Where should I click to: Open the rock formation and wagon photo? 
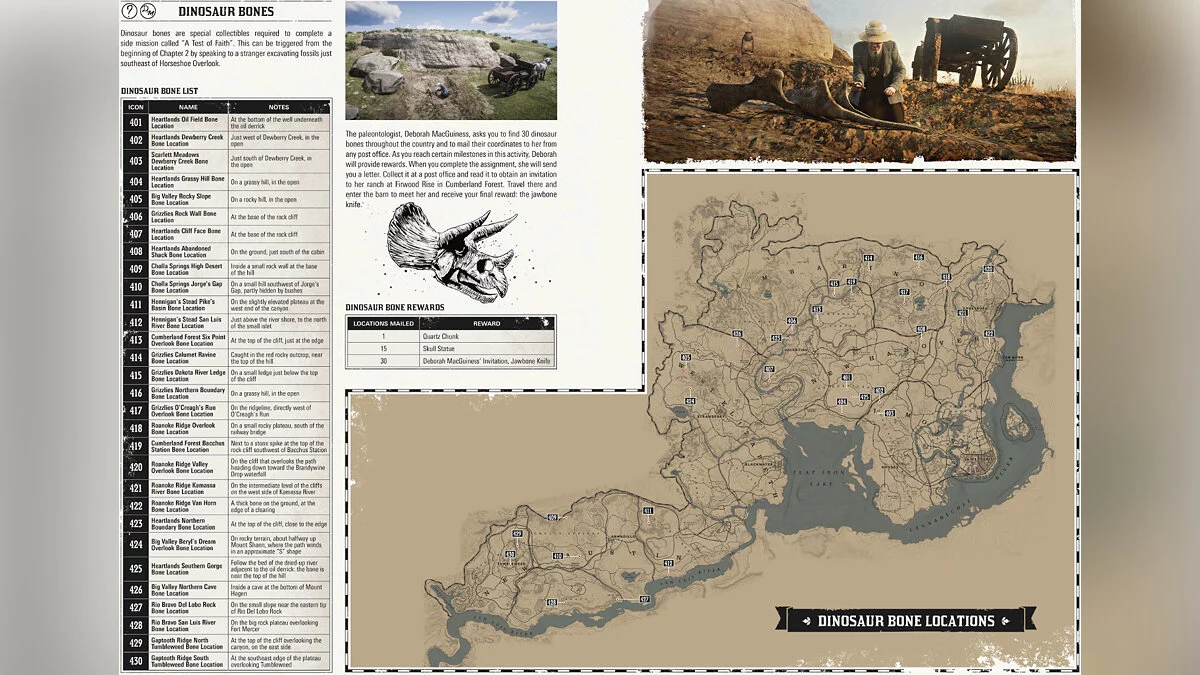(451, 61)
